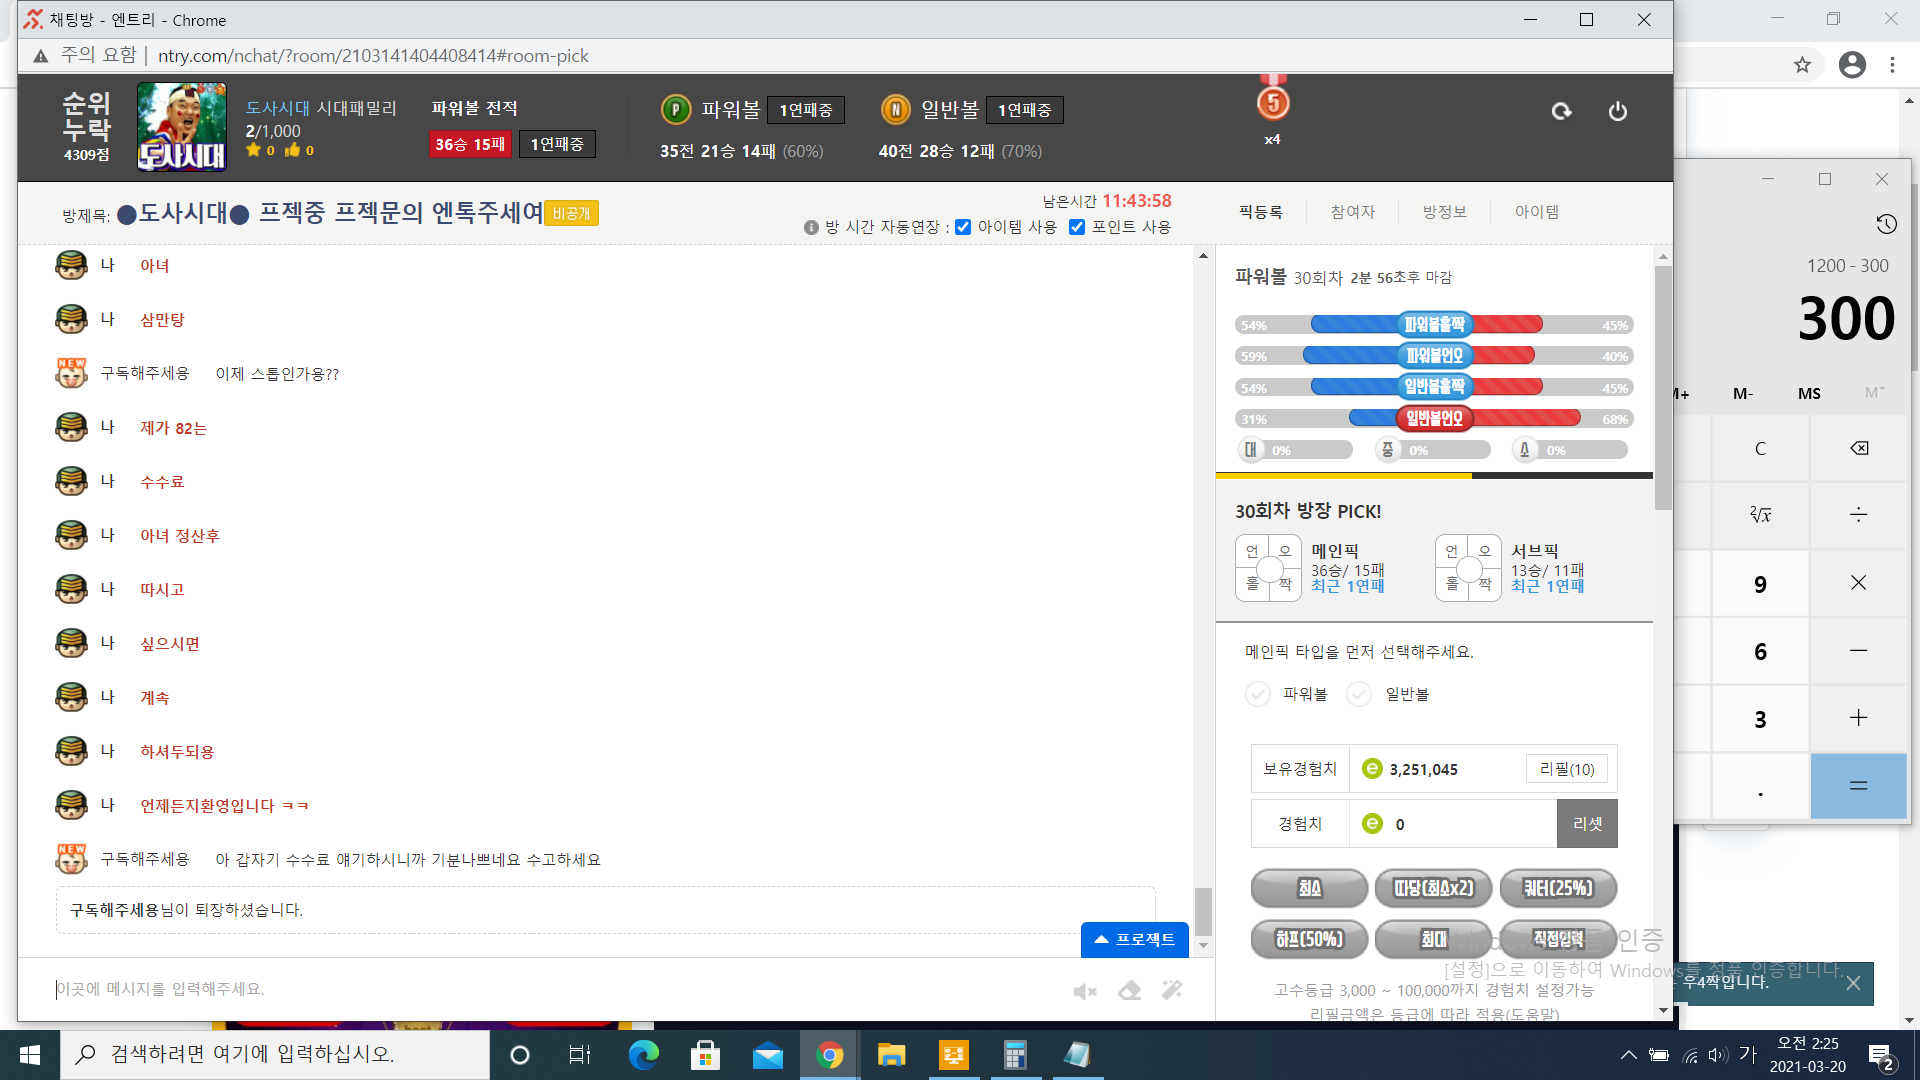Click the refresh icon in chat header
The height and width of the screenshot is (1080, 1920).
1561,111
